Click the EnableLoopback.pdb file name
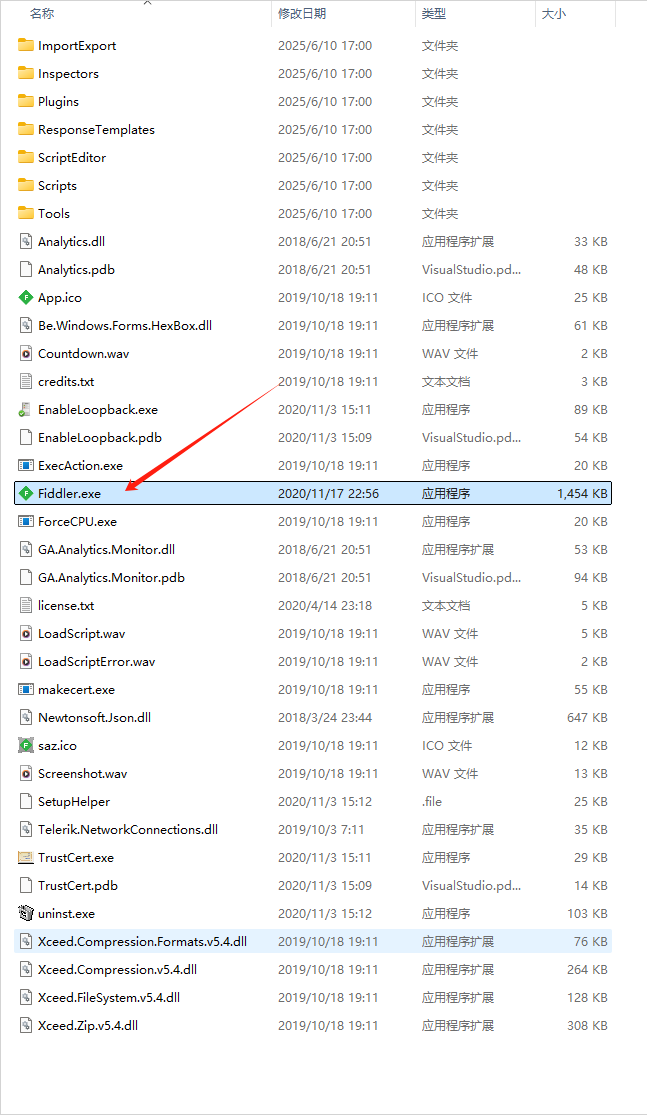 tap(100, 437)
